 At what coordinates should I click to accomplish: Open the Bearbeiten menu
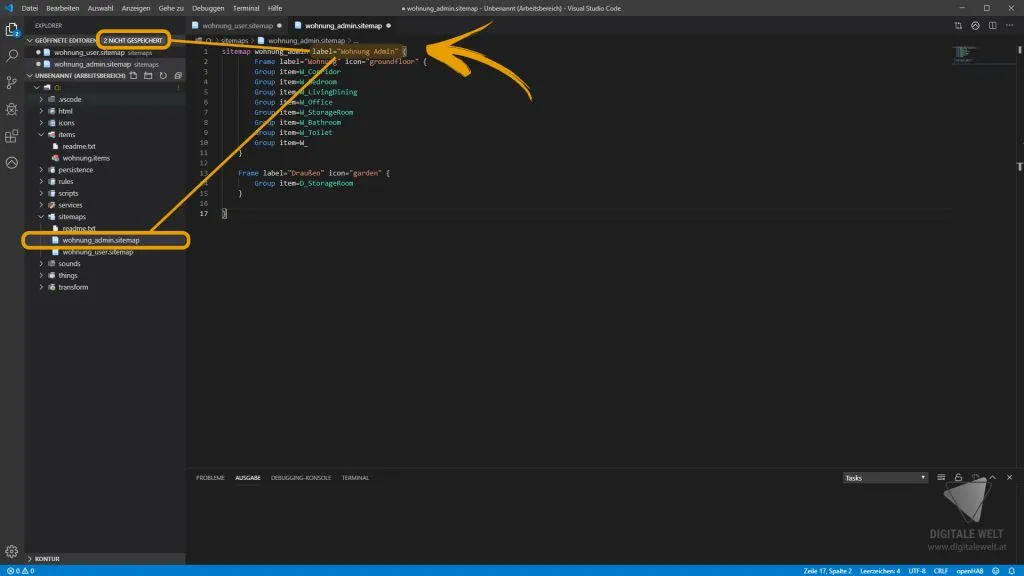[63, 8]
